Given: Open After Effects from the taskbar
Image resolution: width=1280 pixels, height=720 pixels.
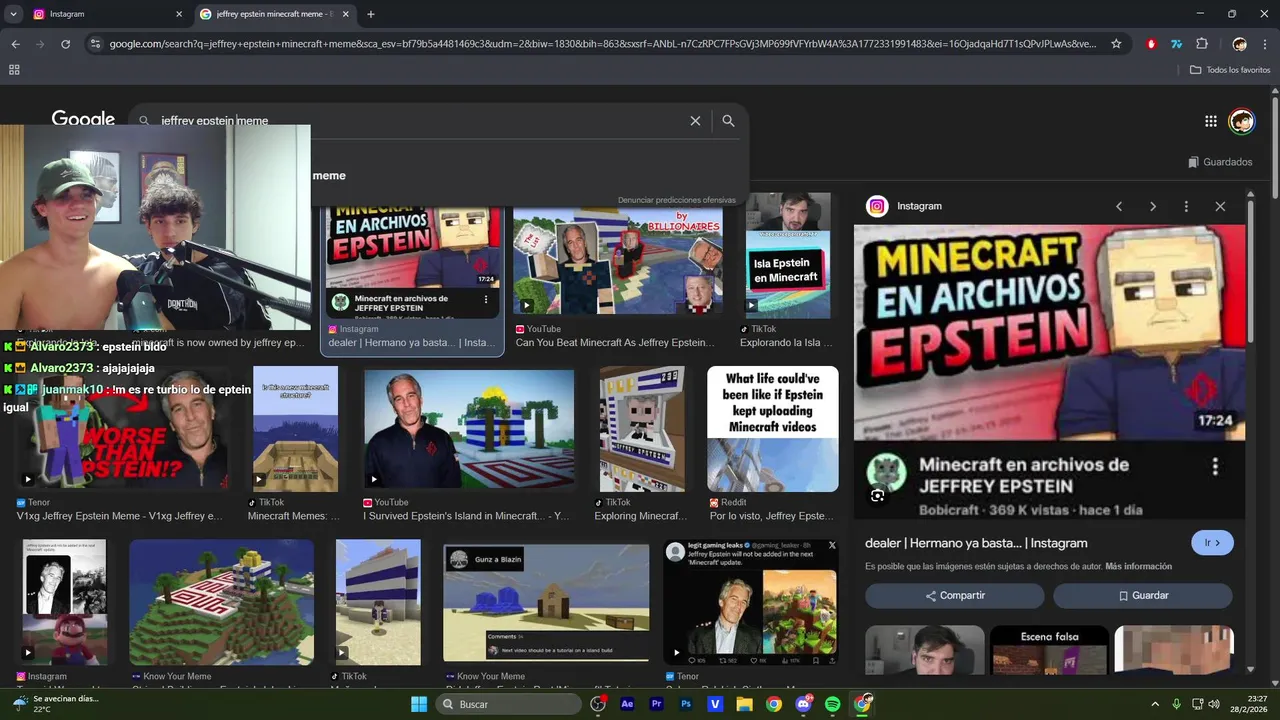Looking at the screenshot, I should [x=627, y=704].
